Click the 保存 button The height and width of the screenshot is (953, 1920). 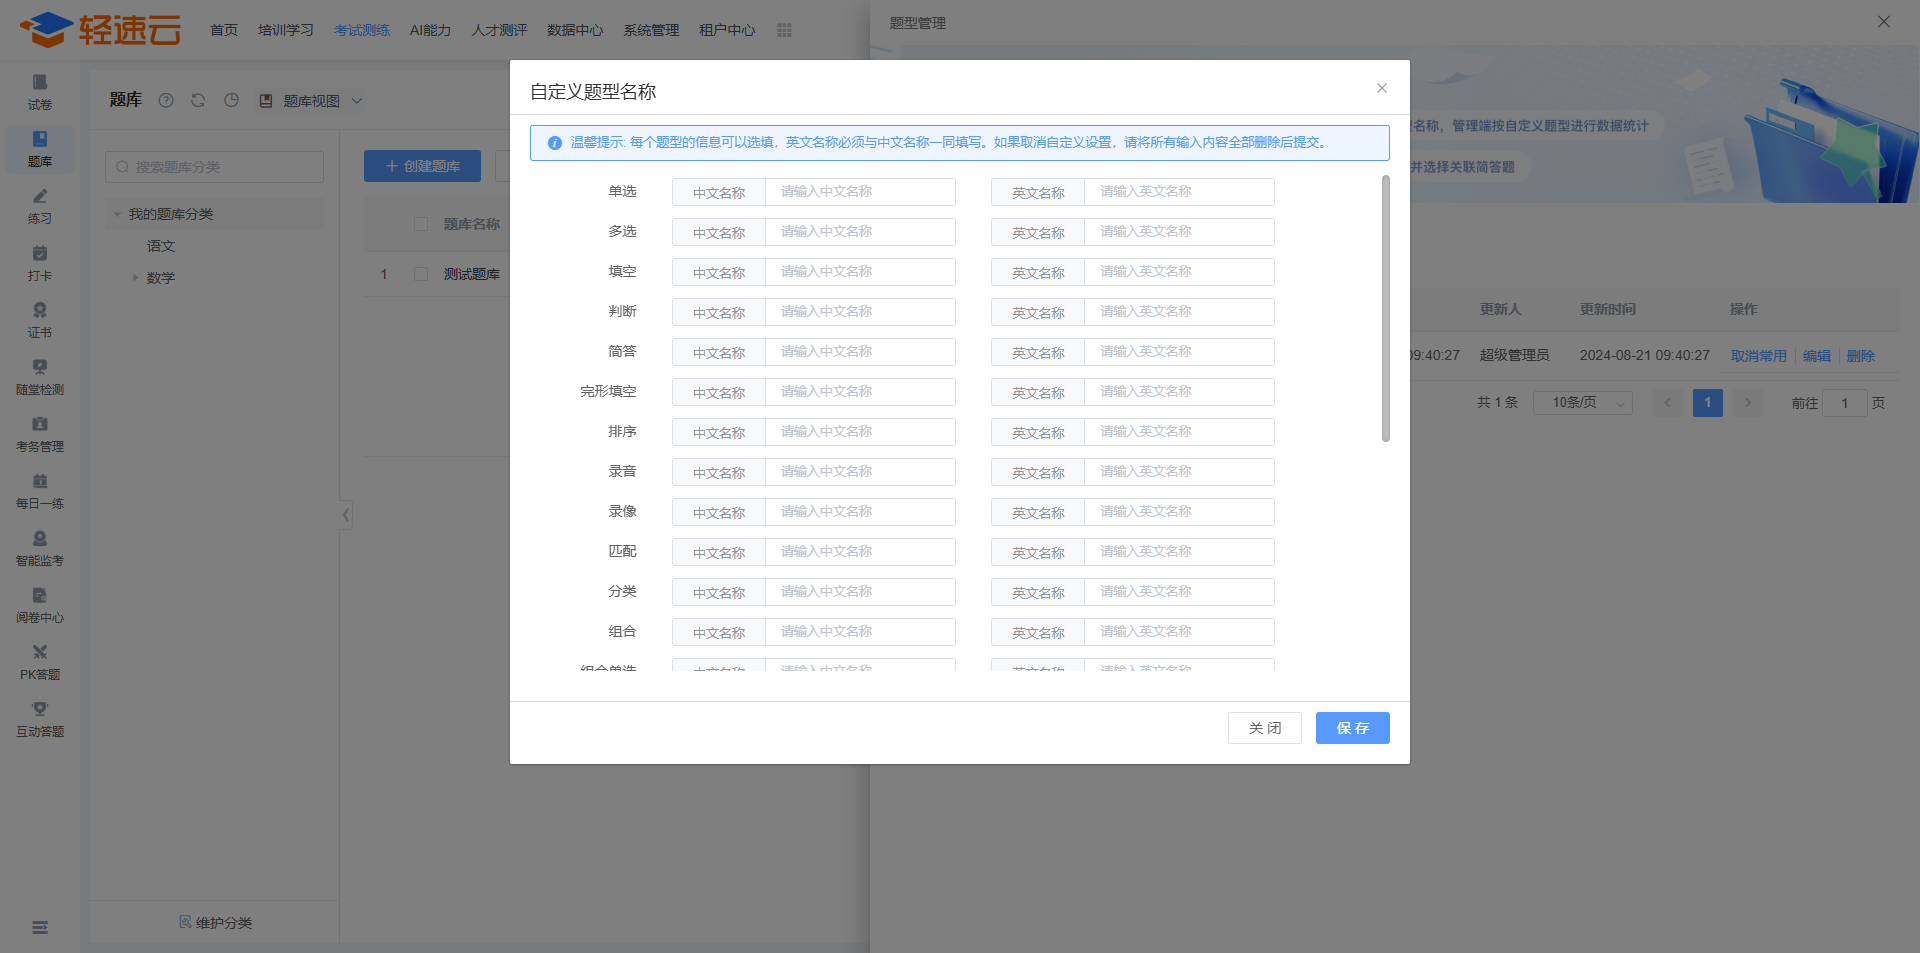tap(1352, 728)
